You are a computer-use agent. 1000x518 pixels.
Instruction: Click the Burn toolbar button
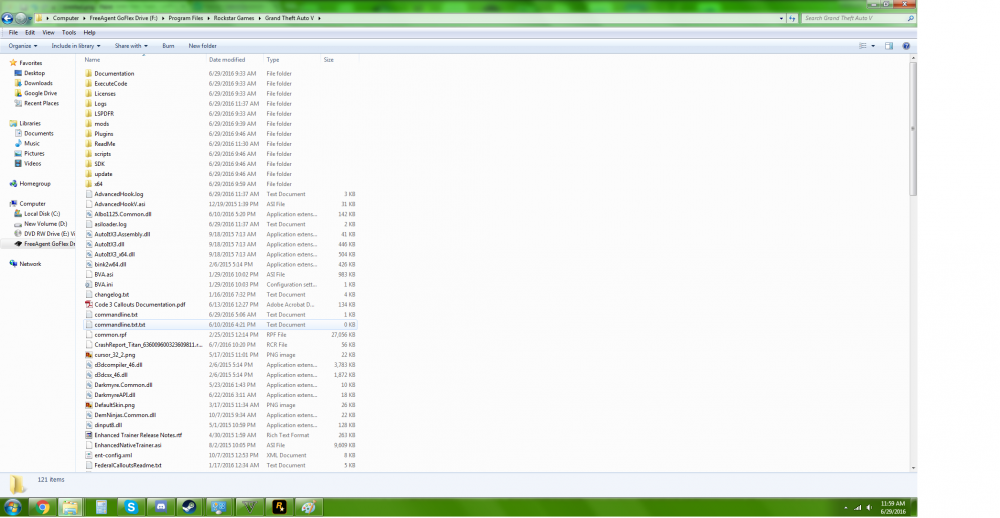pyautogui.click(x=168, y=46)
